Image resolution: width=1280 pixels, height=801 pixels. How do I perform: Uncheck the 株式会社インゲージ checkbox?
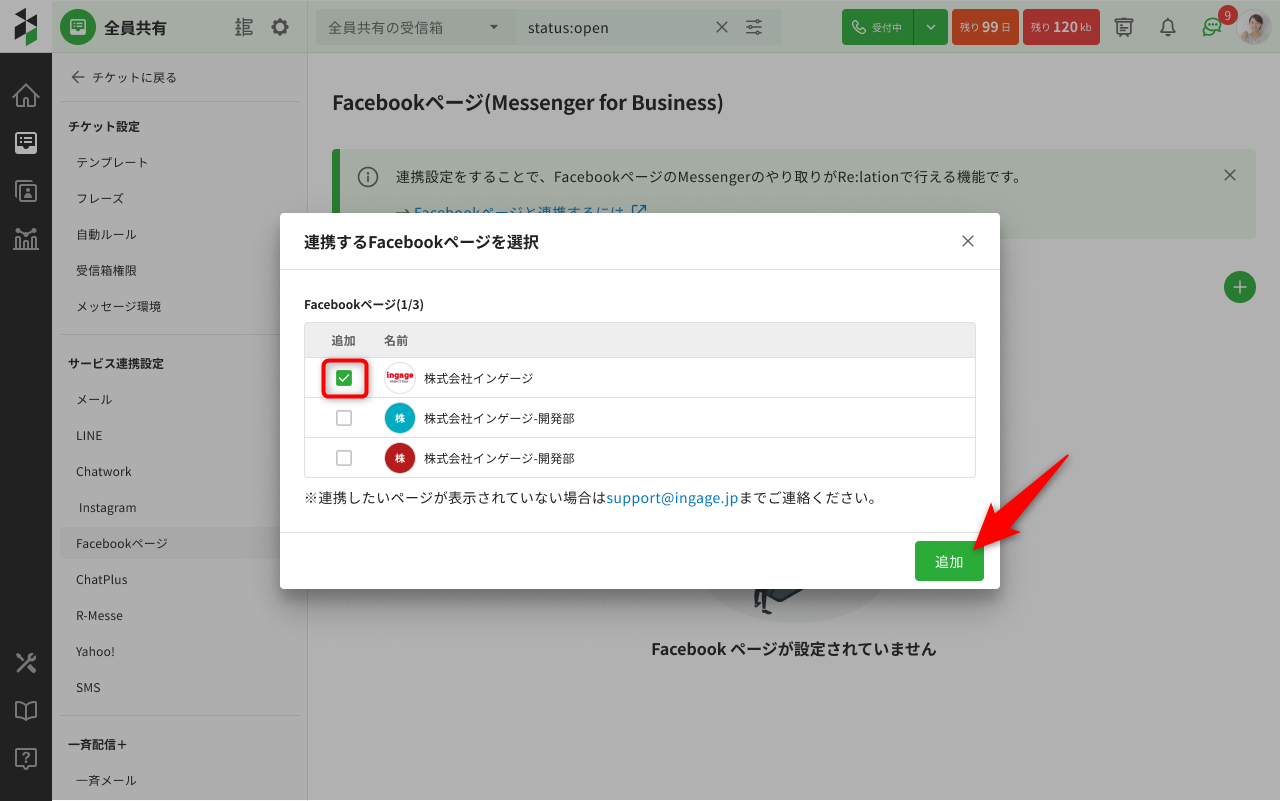tap(344, 378)
